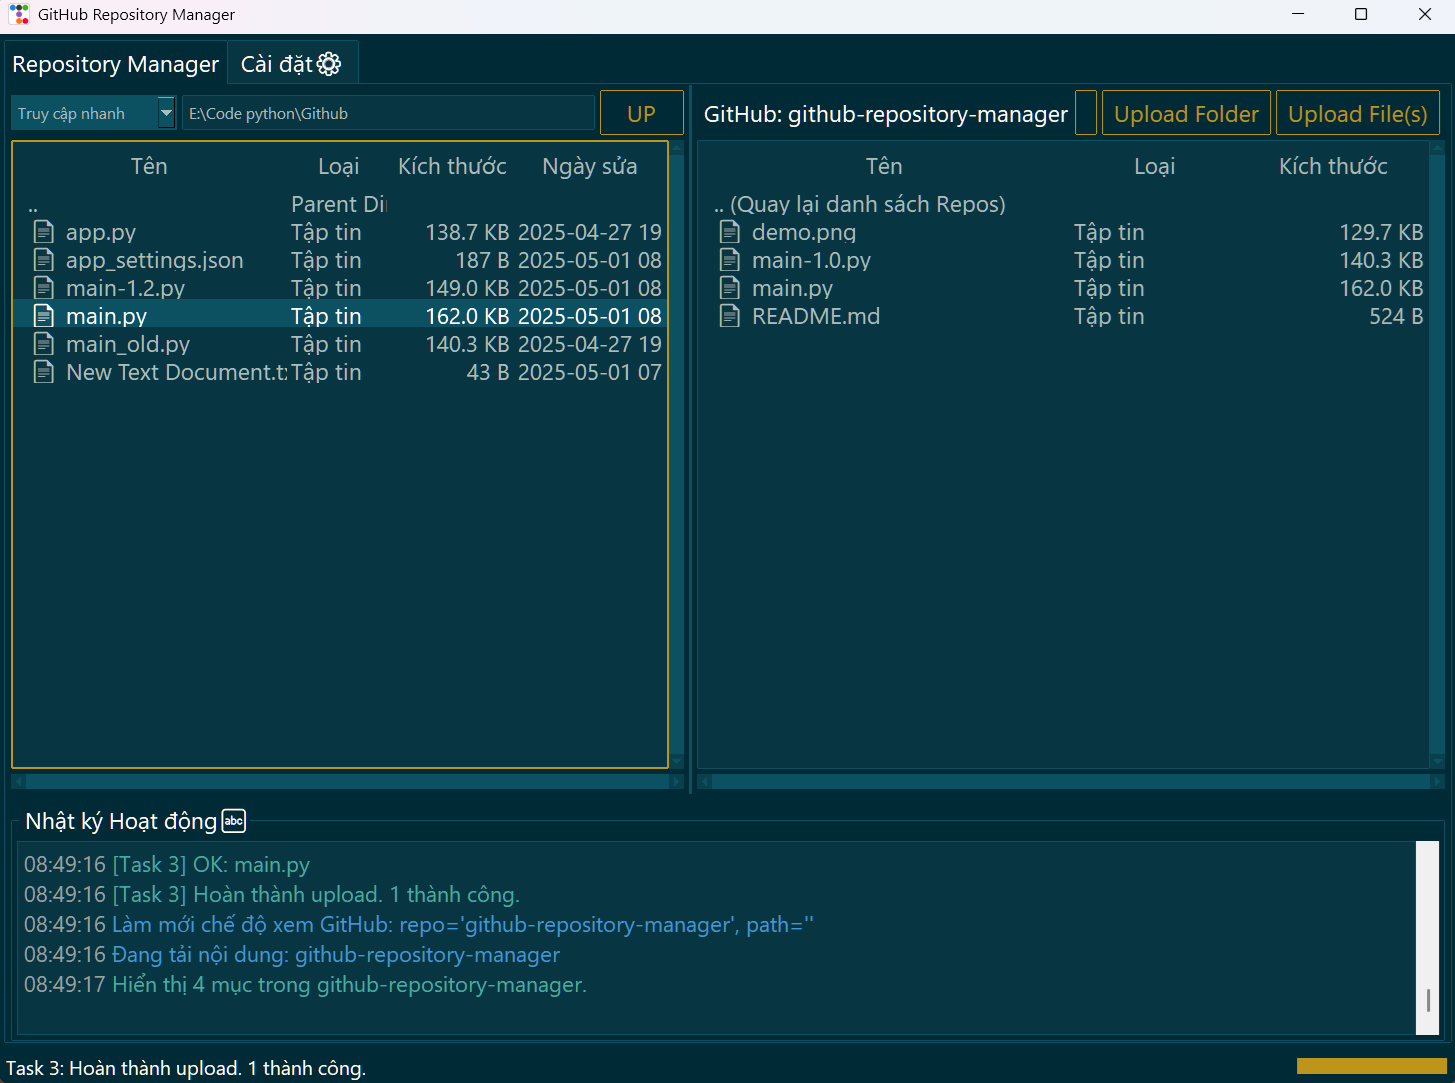Click the 'GitHub: github-repository-manager' label
This screenshot has height=1083, width=1455.
(886, 114)
